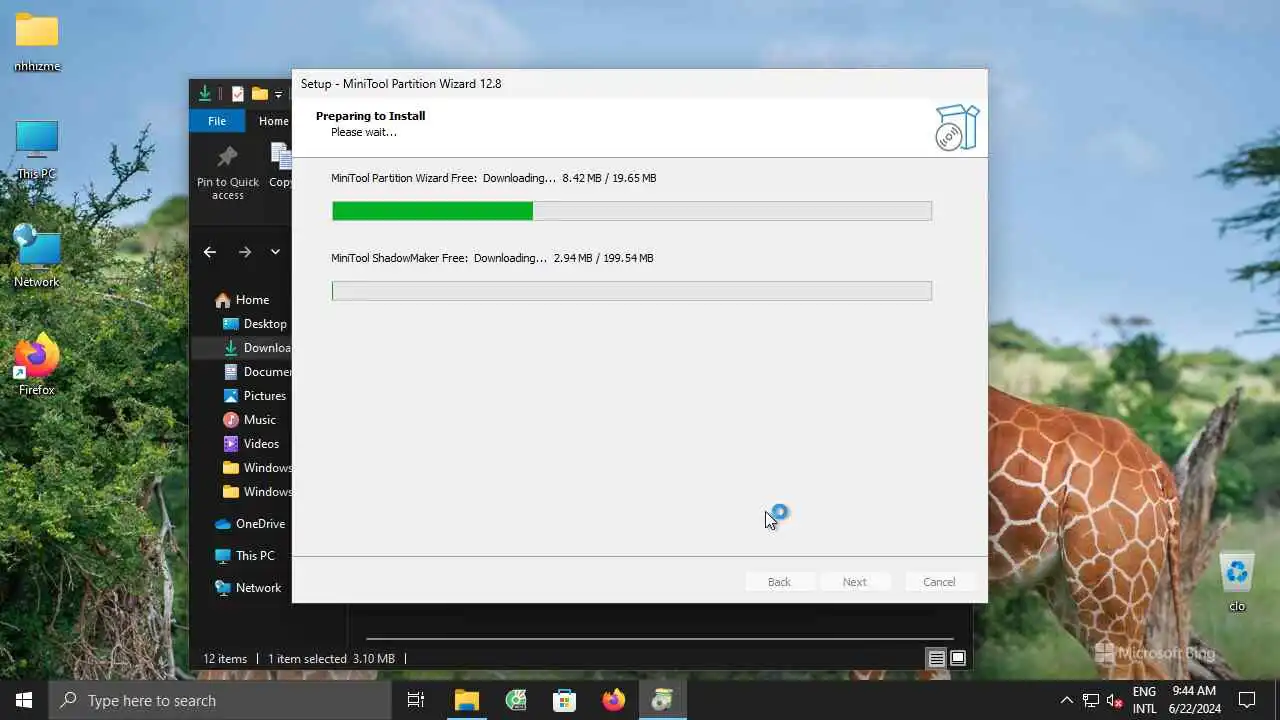Open File Explorer from the taskbar
The width and height of the screenshot is (1280, 720).
point(467,700)
